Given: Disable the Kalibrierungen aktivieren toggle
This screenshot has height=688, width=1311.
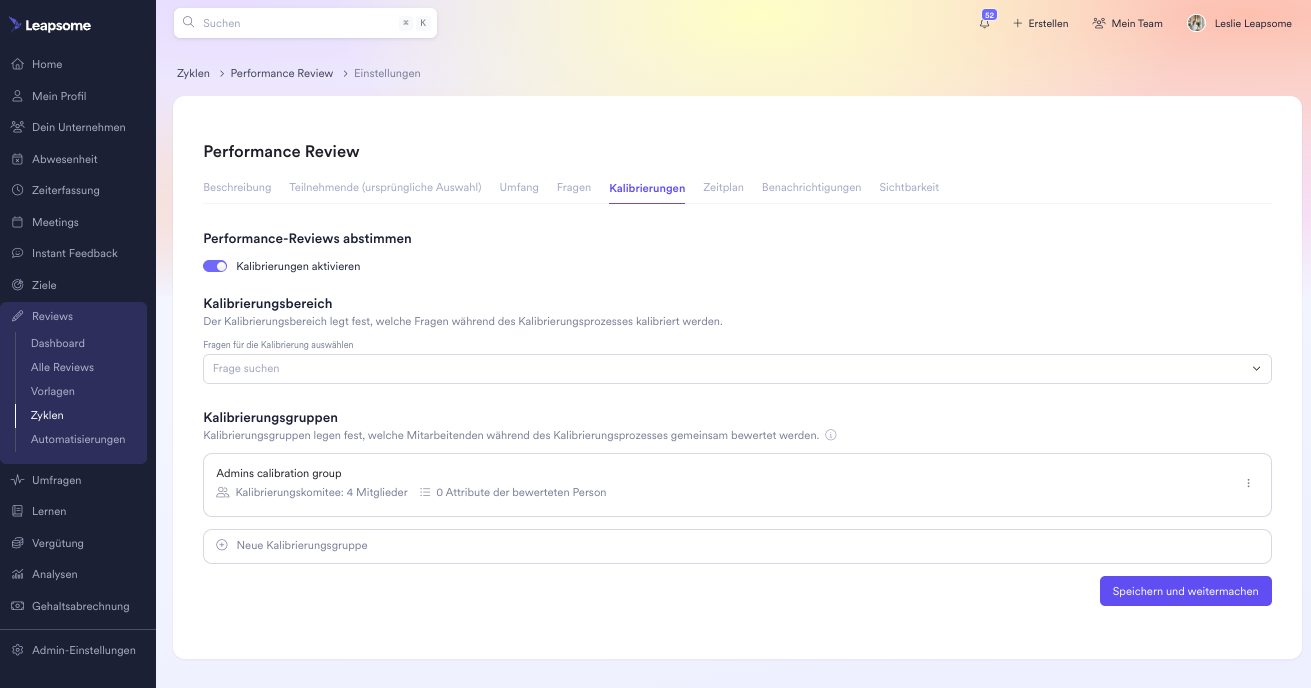Looking at the screenshot, I should (x=215, y=267).
